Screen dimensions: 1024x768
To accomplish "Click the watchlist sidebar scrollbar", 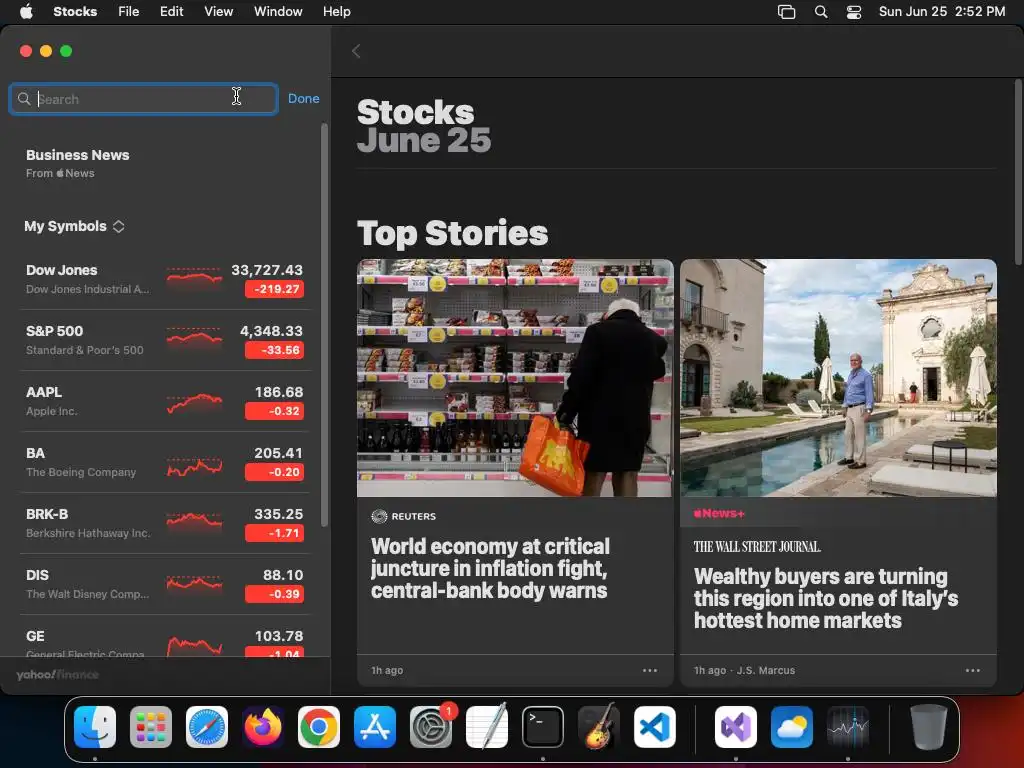I will (x=325, y=325).
